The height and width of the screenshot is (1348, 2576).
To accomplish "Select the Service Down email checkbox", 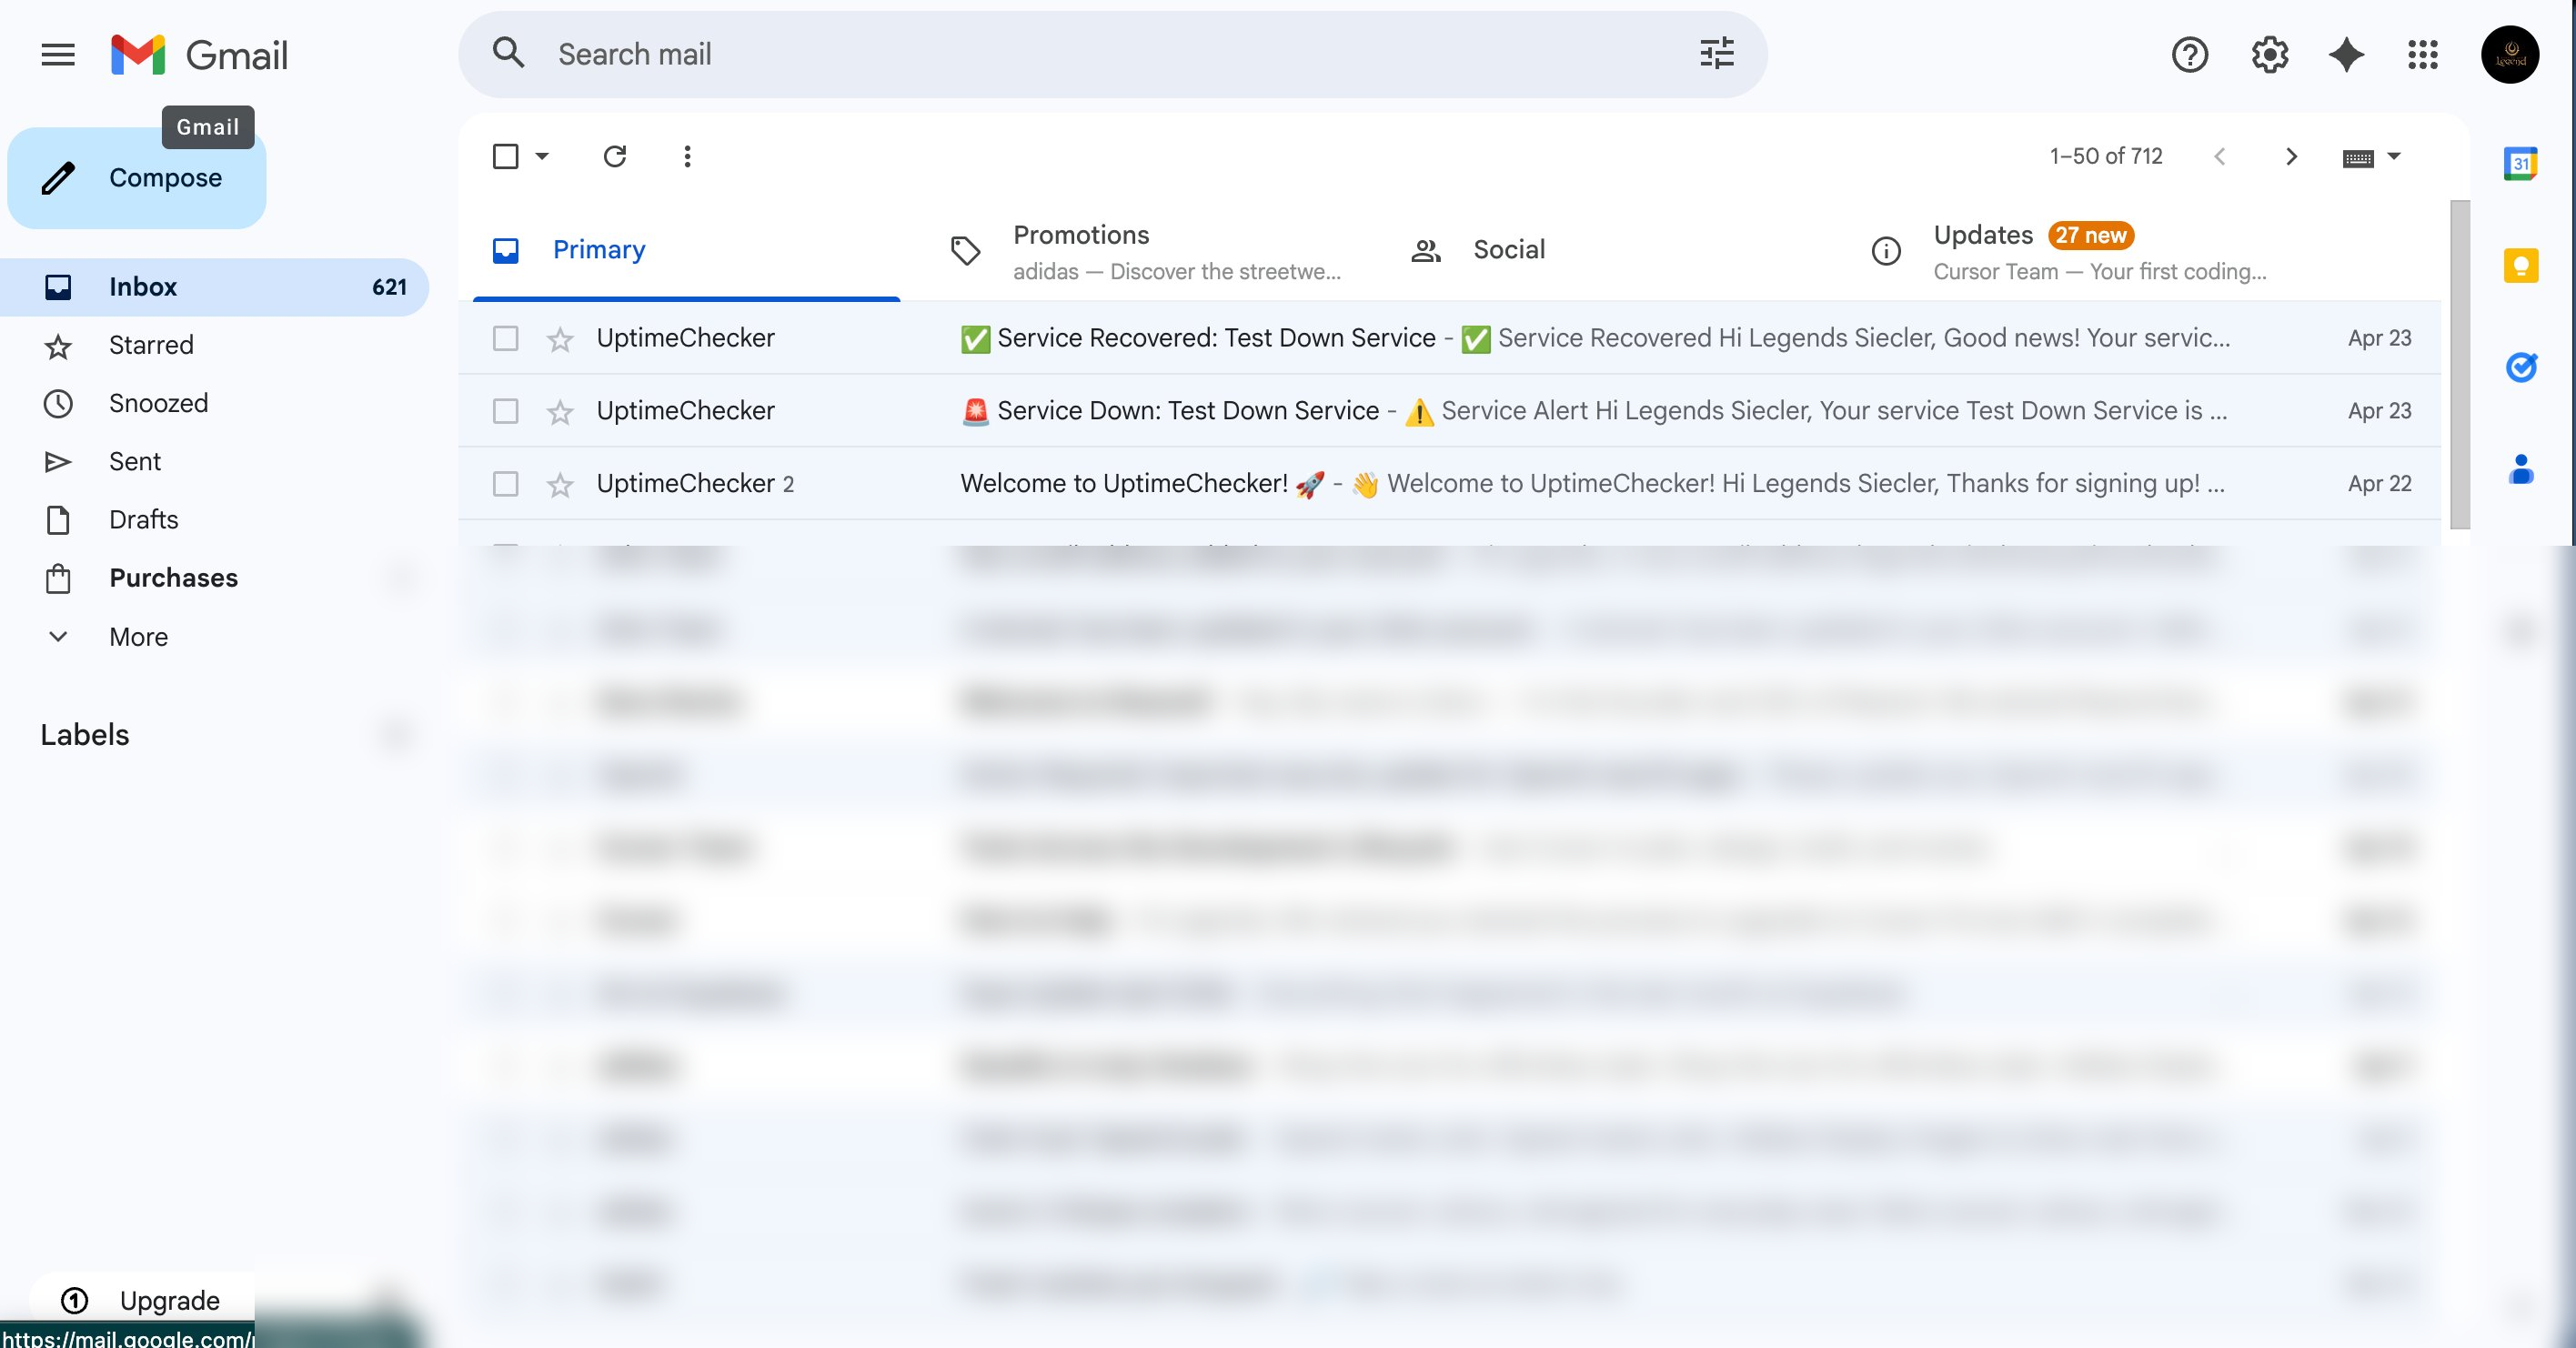I will [x=506, y=411].
